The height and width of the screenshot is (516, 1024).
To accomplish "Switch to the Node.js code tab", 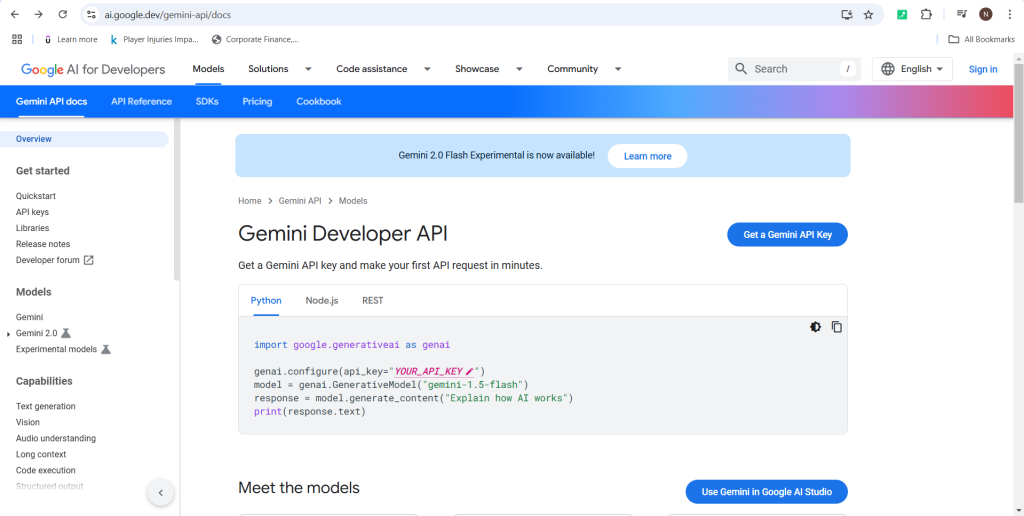I will pos(322,300).
